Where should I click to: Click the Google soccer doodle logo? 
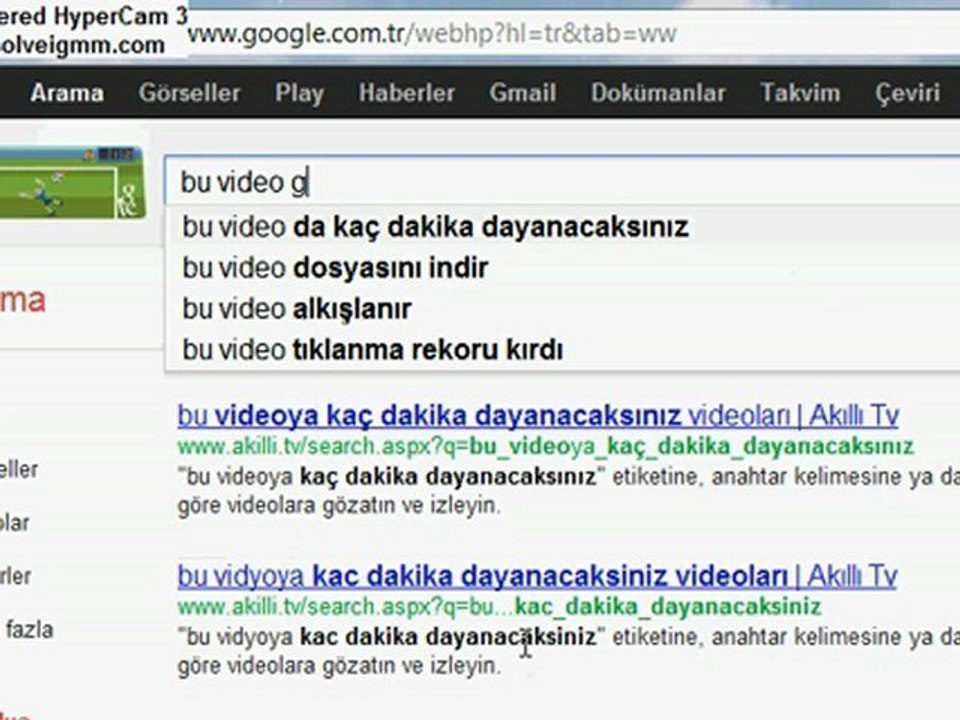pyautogui.click(x=72, y=182)
